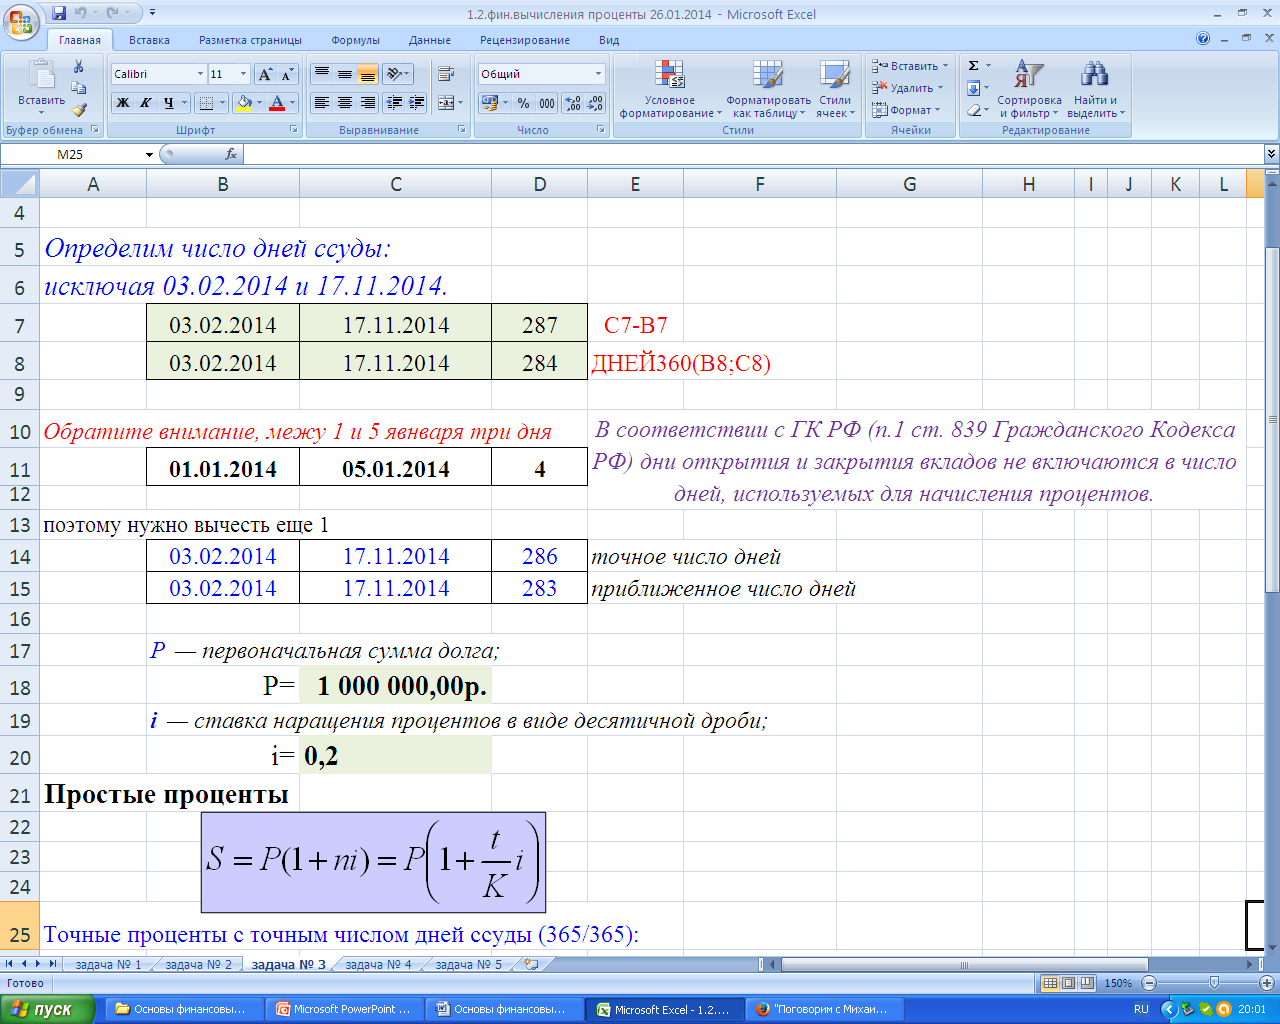Click Merge and Center icon

445,102
